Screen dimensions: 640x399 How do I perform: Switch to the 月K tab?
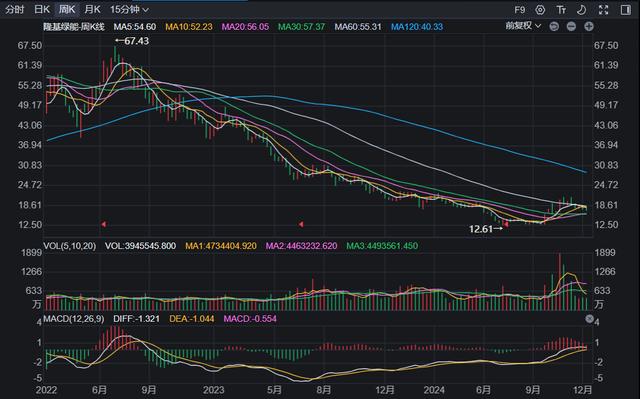(92, 9)
